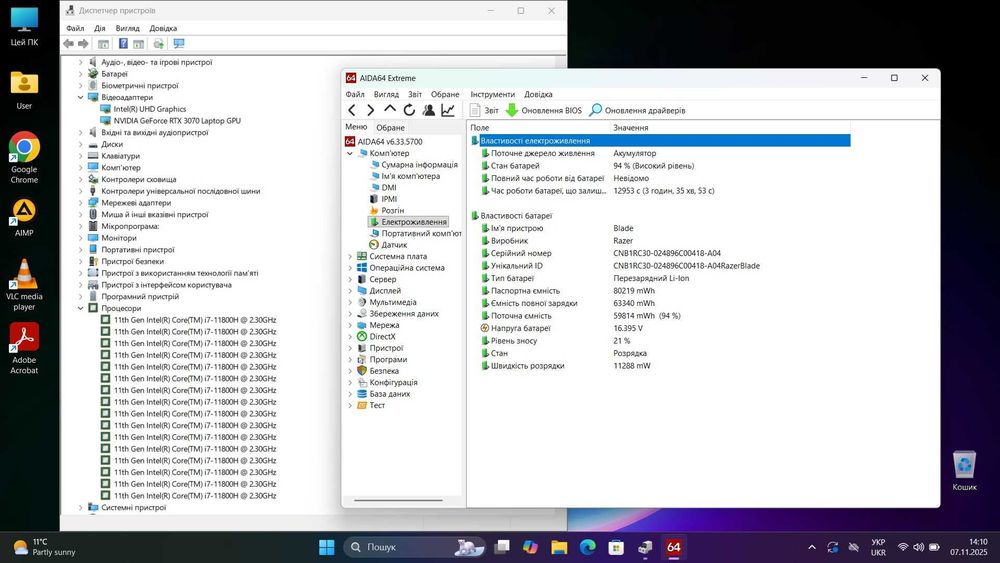Expand Батареї in Device Manager
The height and width of the screenshot is (563, 1000).
80,74
